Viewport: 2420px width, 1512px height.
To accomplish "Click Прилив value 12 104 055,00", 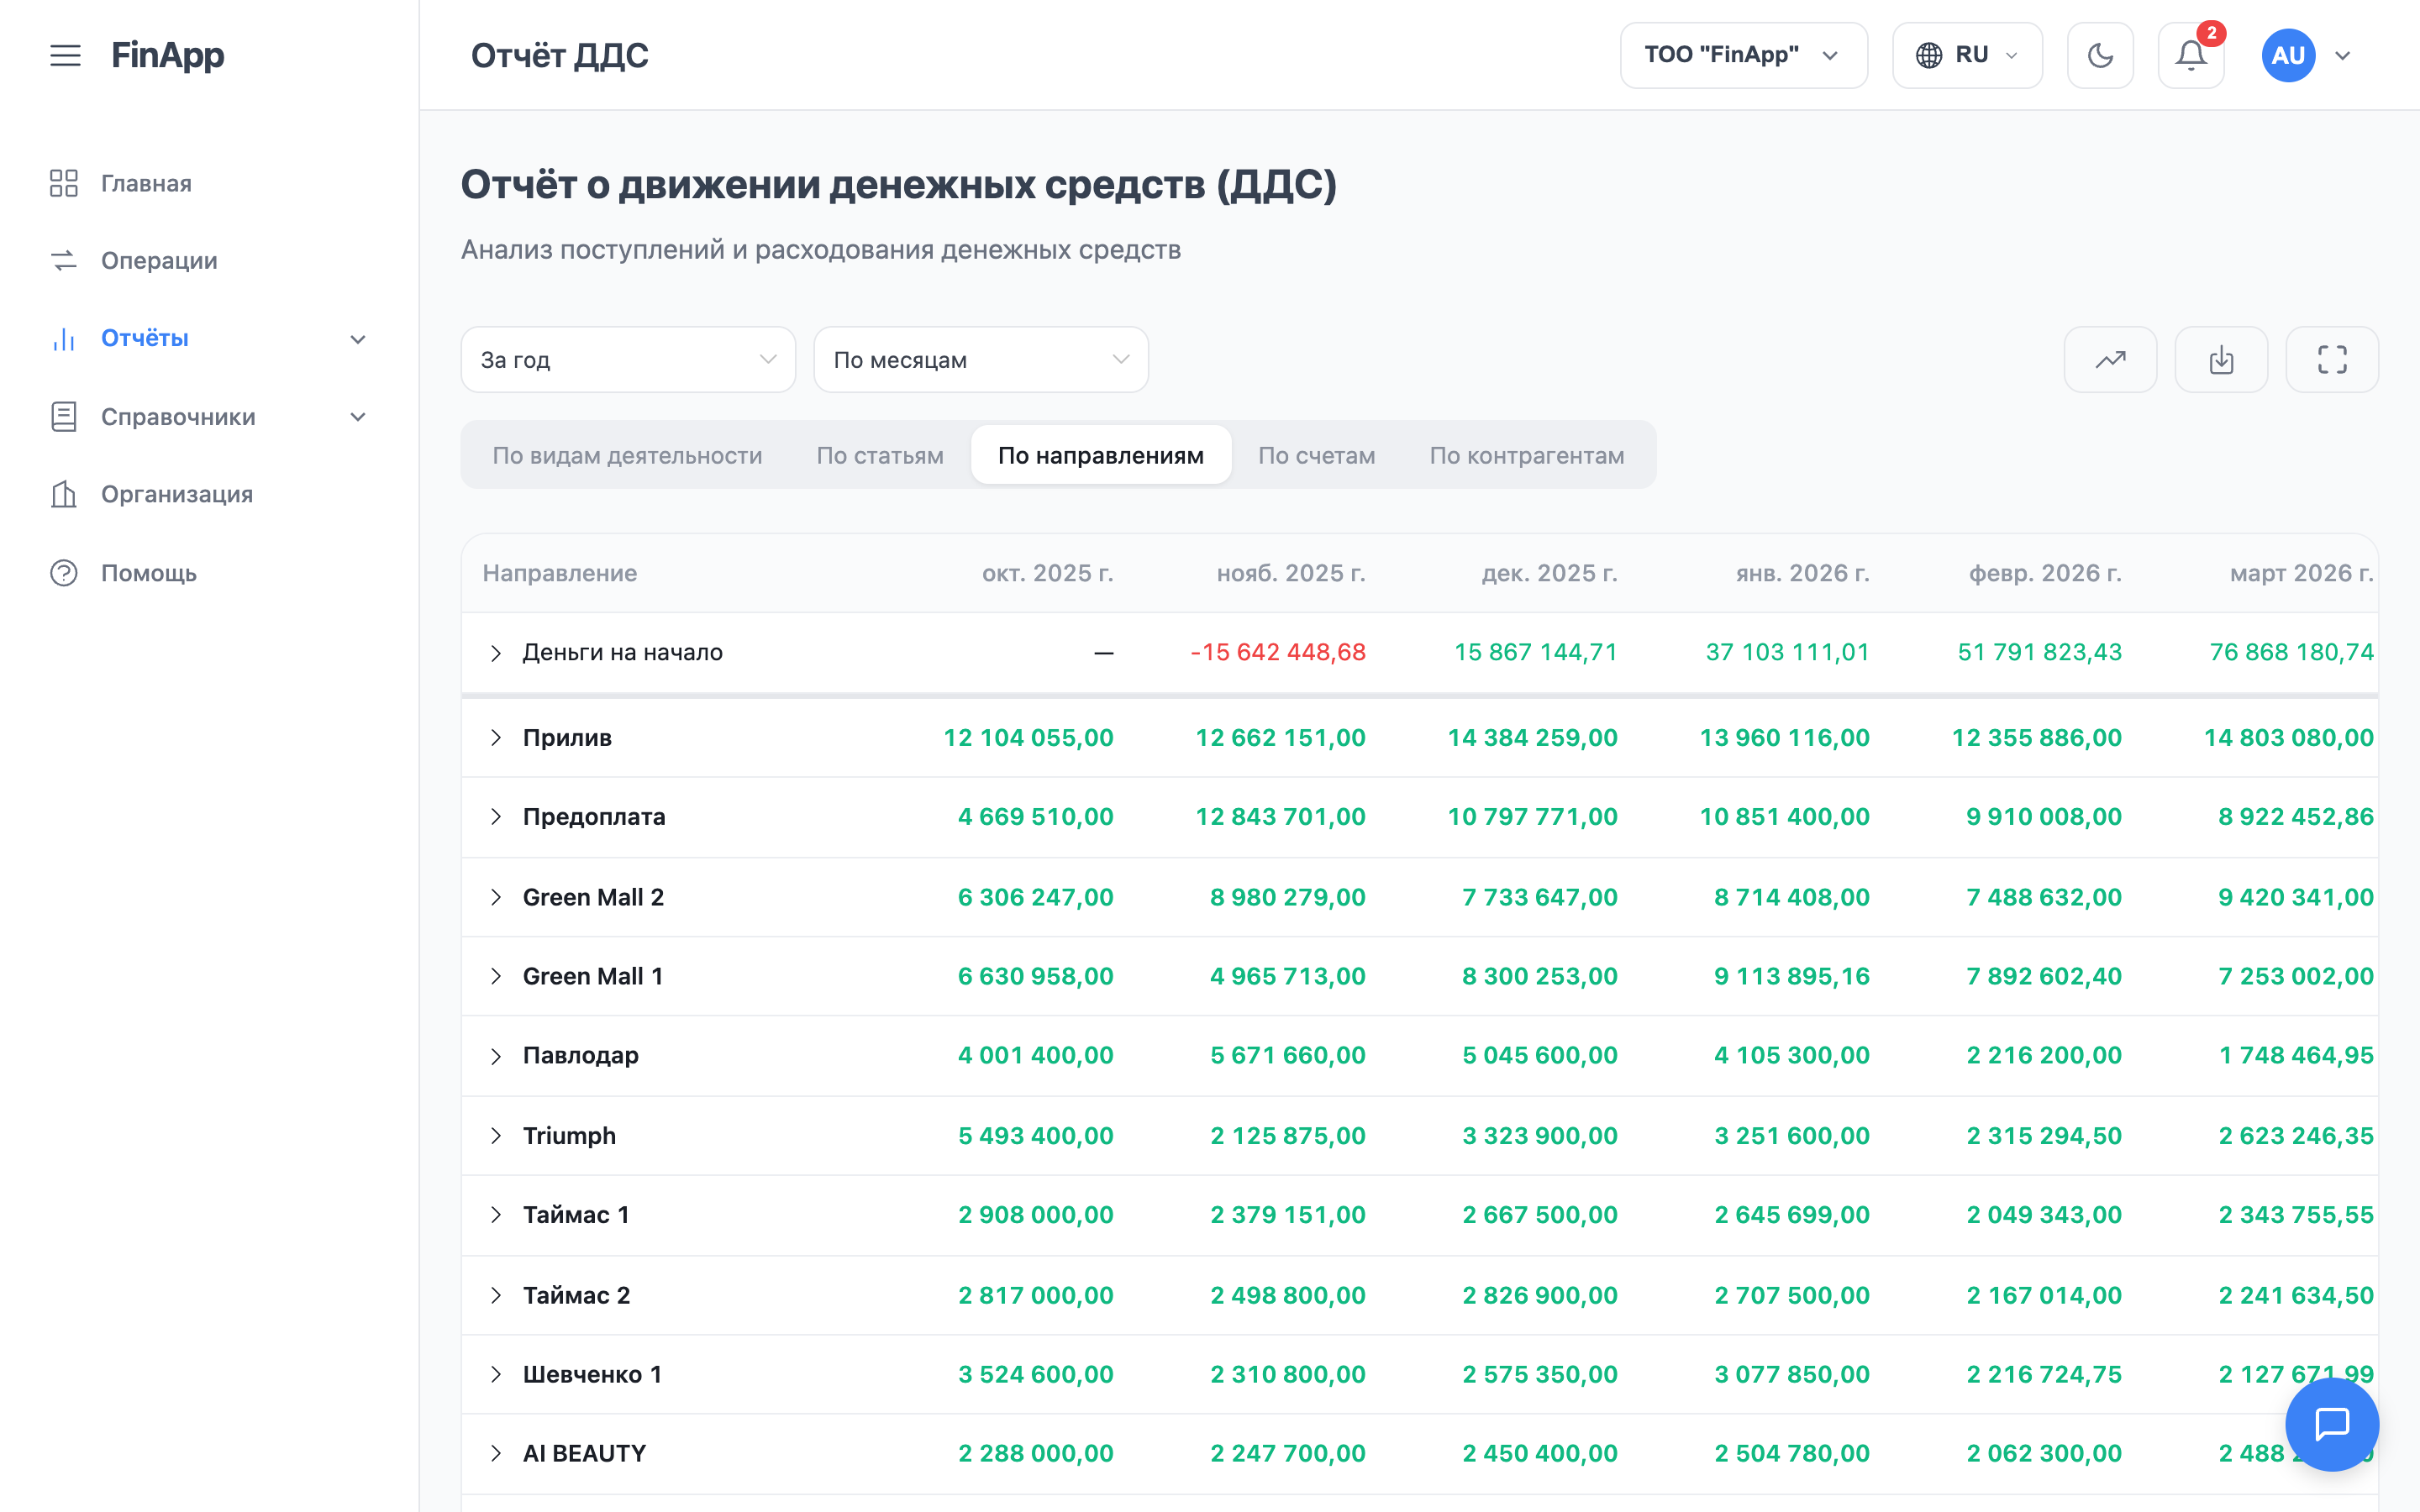I will pos(1028,738).
